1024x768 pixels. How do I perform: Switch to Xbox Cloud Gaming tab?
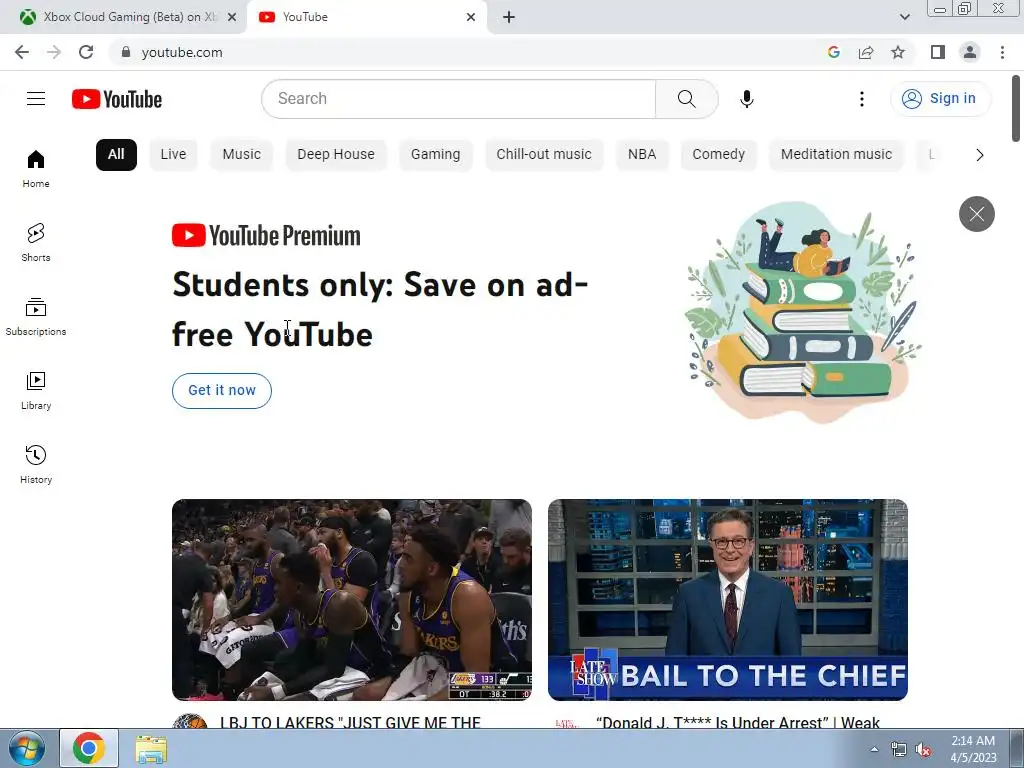tap(128, 17)
